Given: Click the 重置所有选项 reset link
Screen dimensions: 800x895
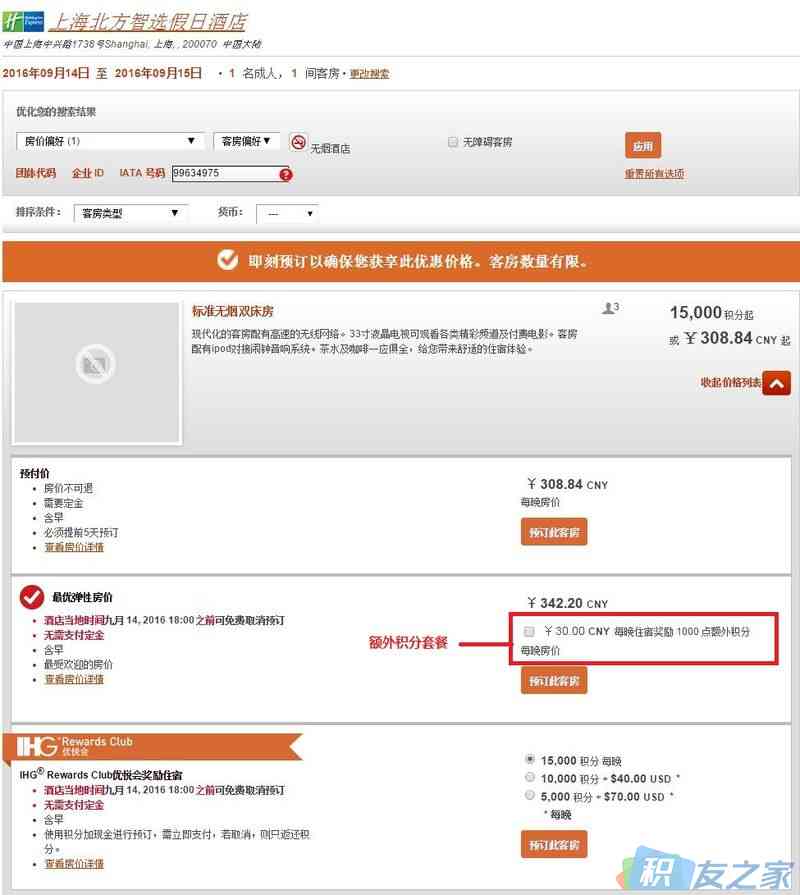Looking at the screenshot, I should (654, 174).
